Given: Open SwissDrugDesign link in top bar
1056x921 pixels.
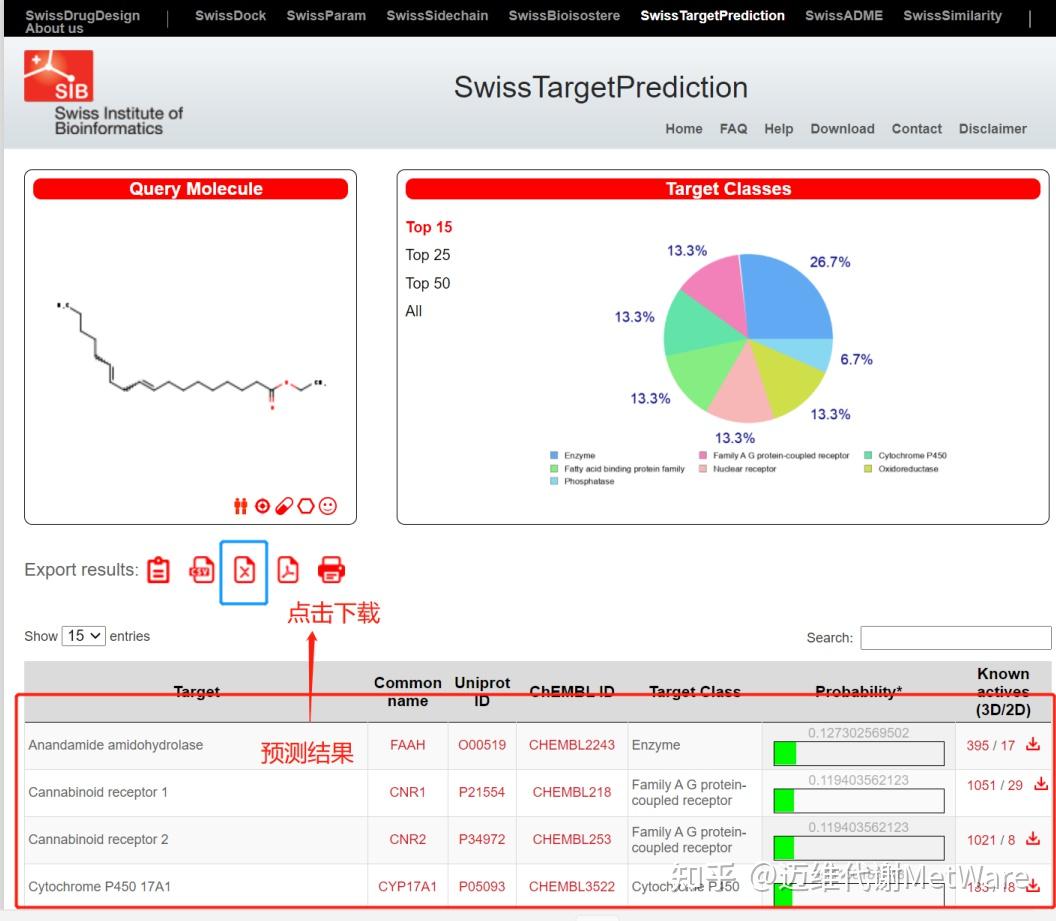Looking at the screenshot, I should coord(83,15).
